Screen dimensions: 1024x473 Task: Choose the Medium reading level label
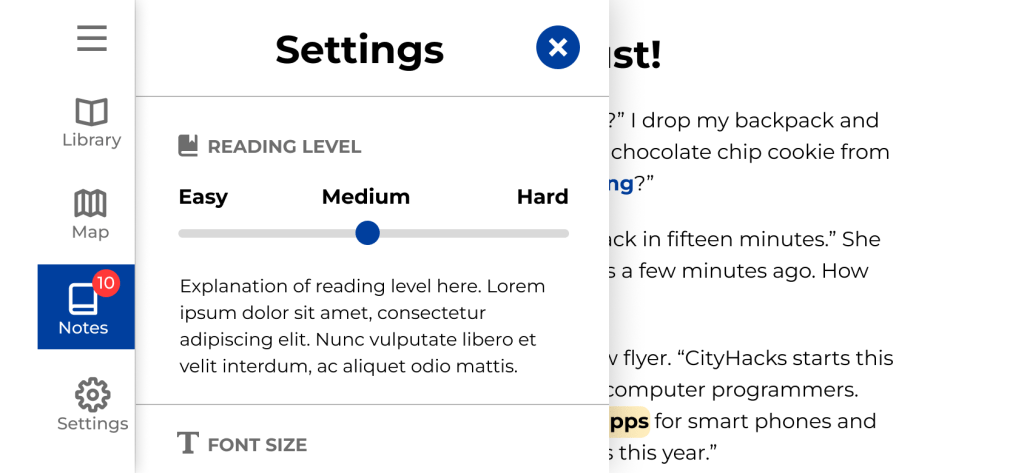pyautogui.click(x=365, y=197)
